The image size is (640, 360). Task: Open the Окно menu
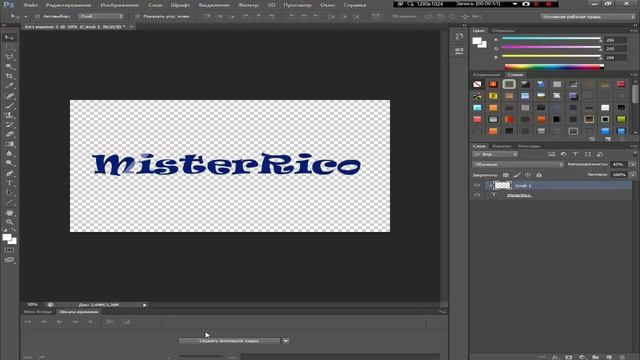328,5
